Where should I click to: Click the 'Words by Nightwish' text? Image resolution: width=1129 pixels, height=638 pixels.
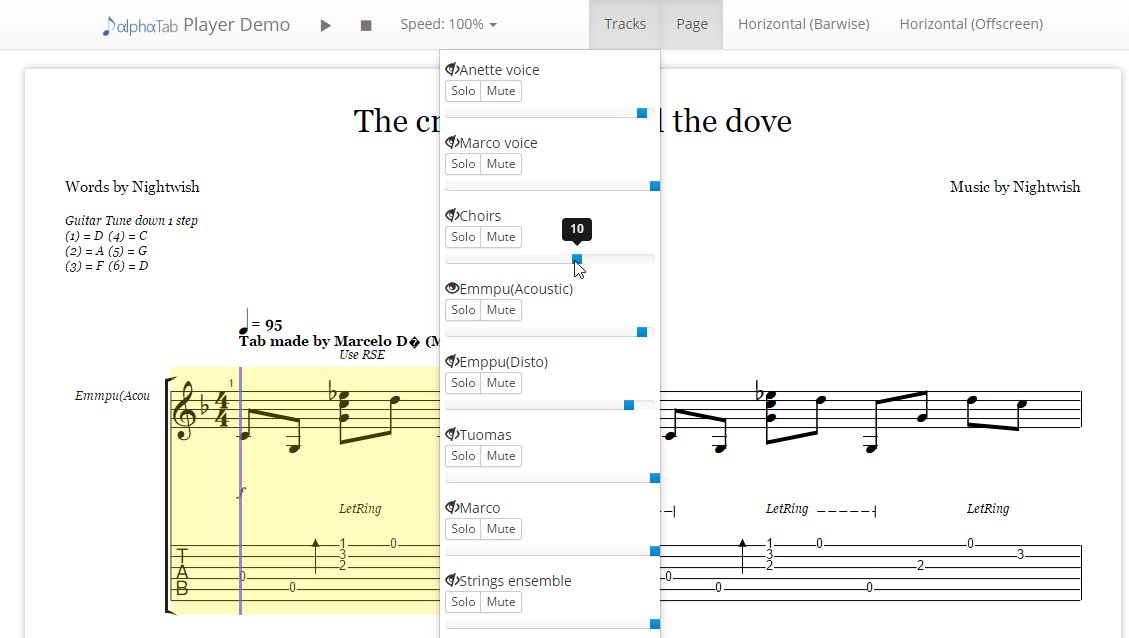(x=132, y=187)
